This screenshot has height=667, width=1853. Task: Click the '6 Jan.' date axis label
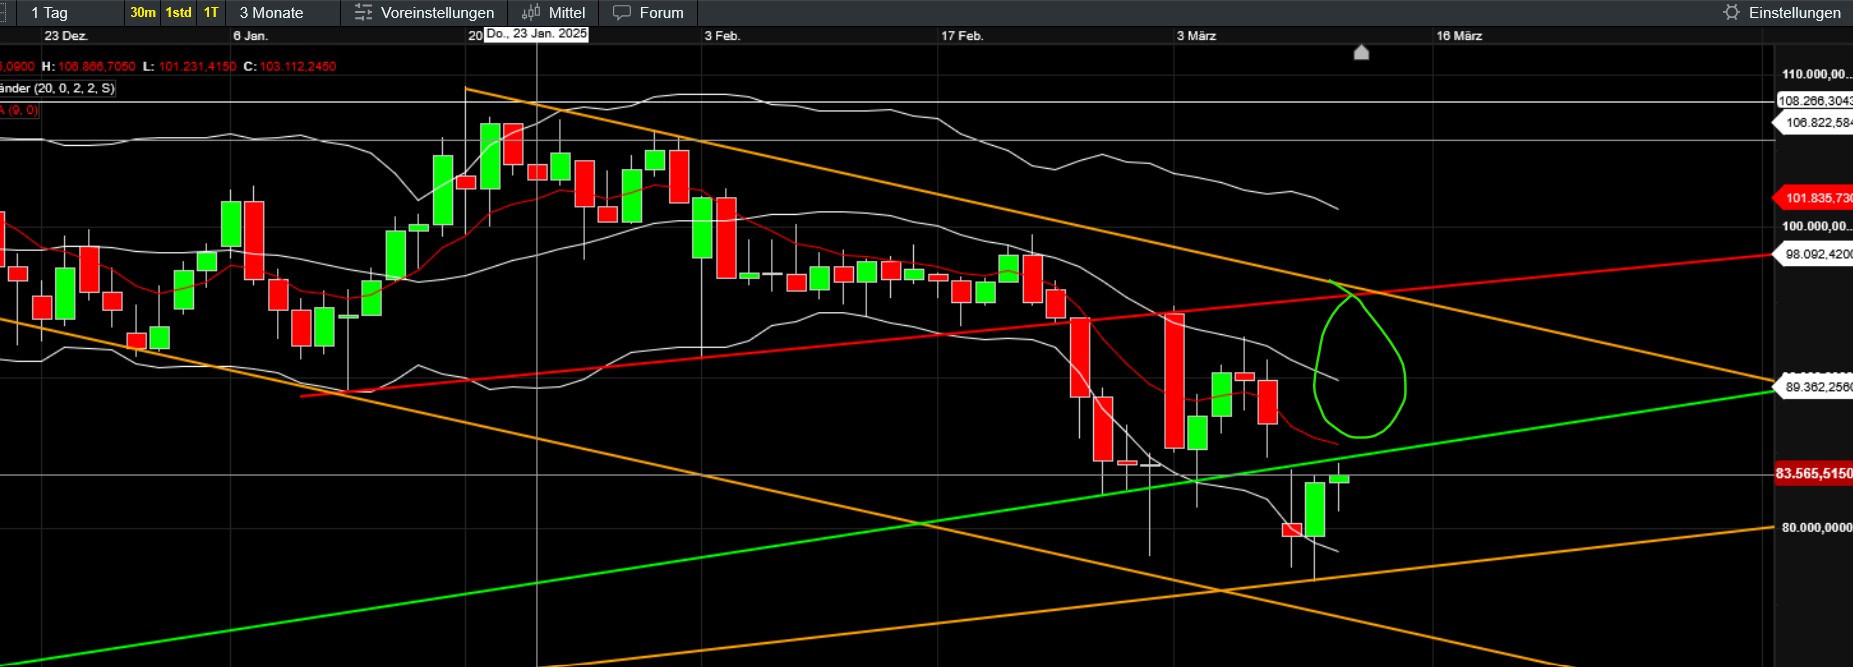250,36
